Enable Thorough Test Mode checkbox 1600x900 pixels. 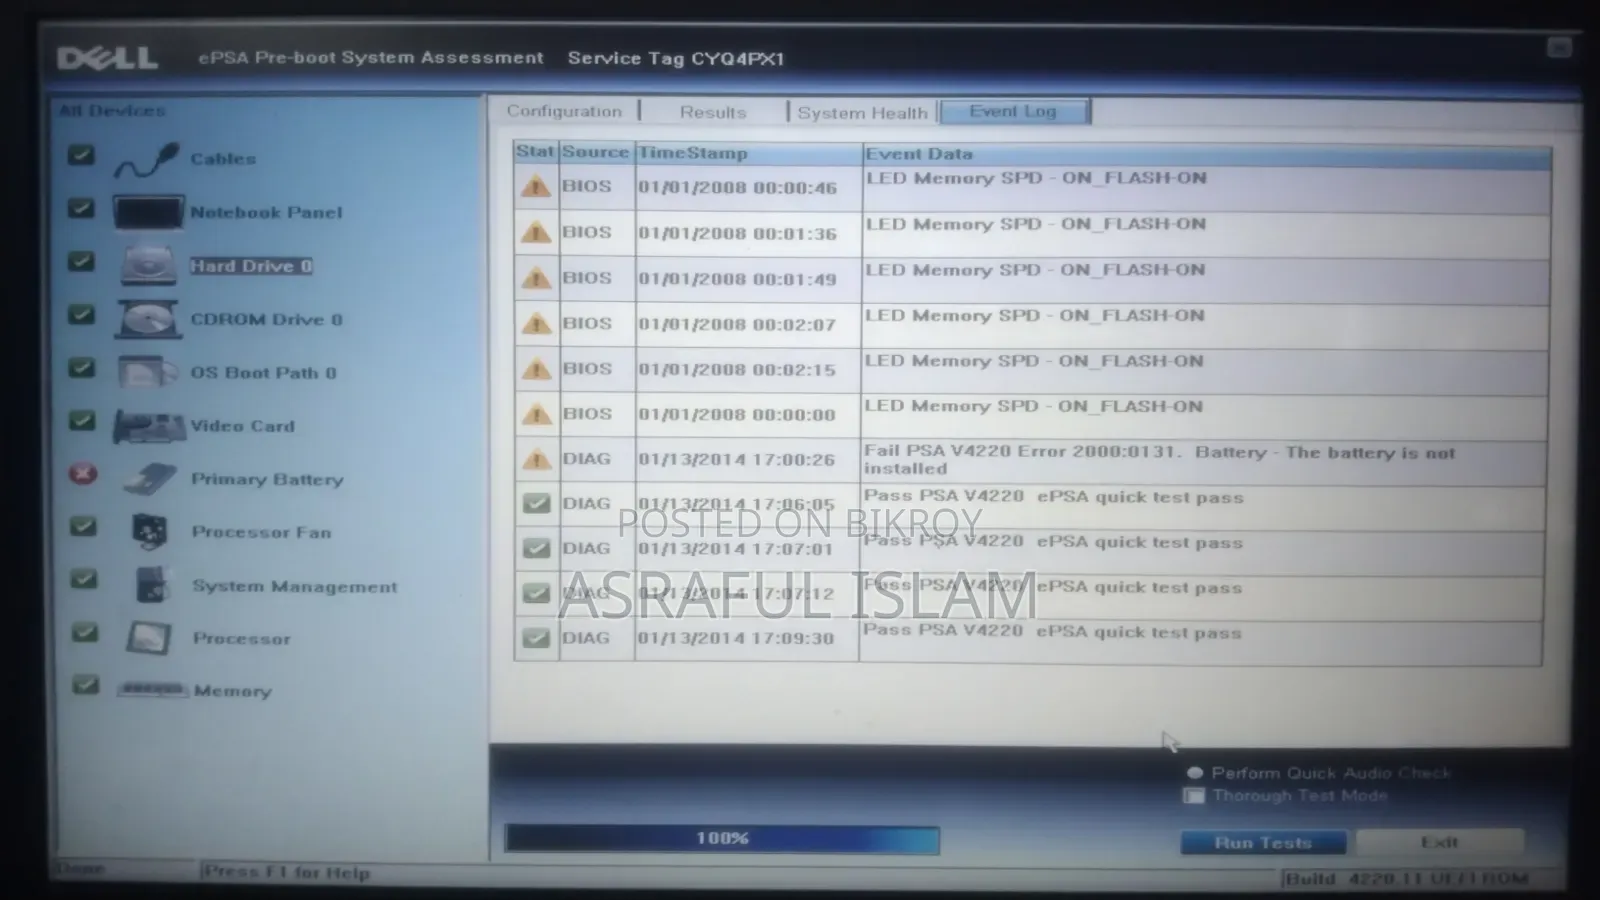click(1194, 796)
